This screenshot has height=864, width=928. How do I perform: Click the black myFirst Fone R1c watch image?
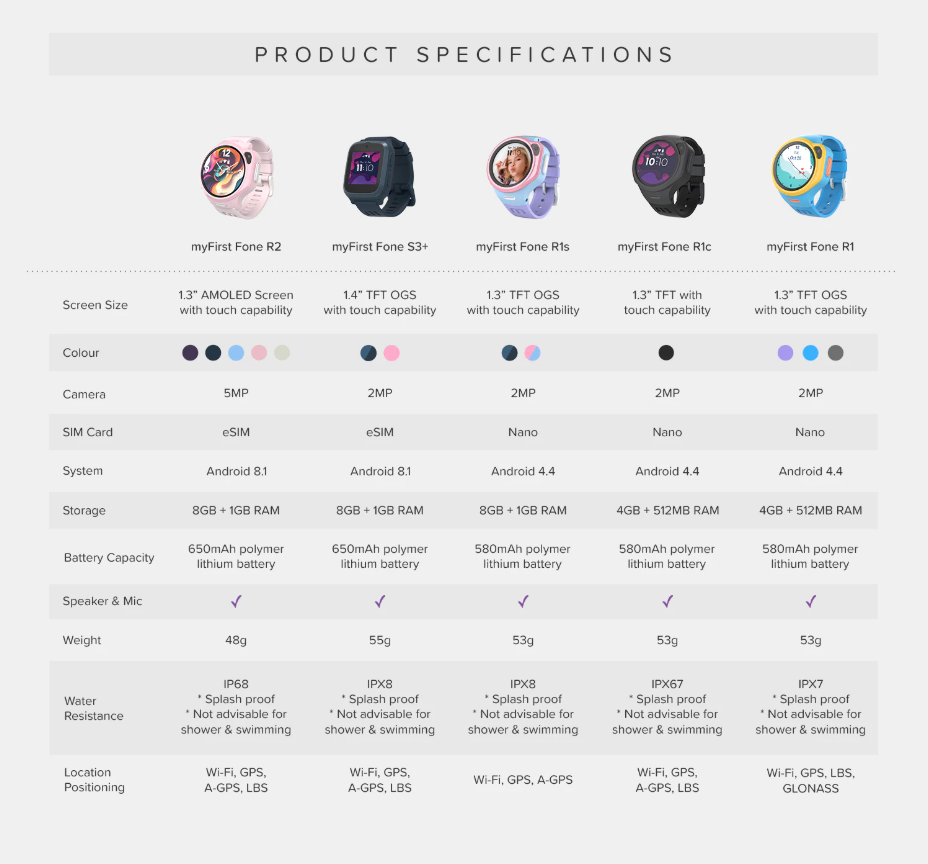click(667, 175)
